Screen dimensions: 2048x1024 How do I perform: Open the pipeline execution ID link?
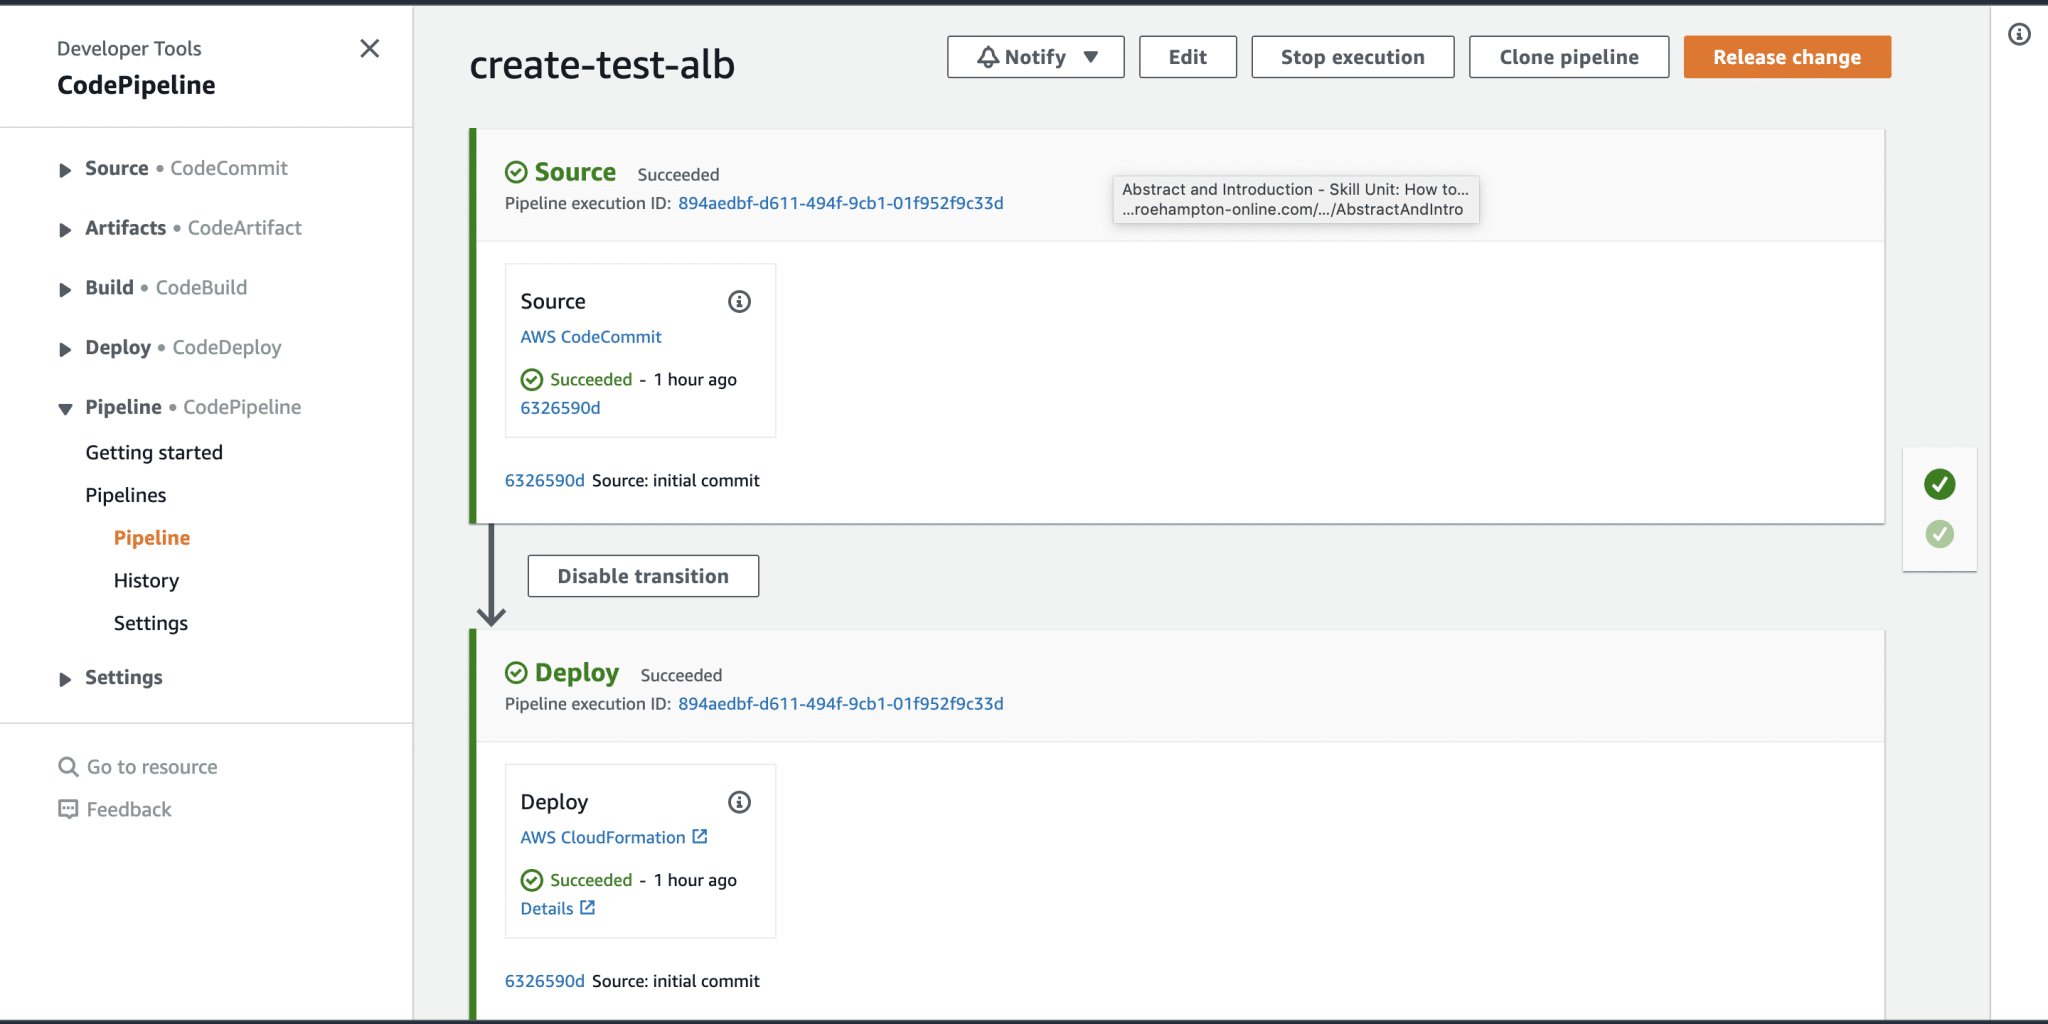point(841,202)
